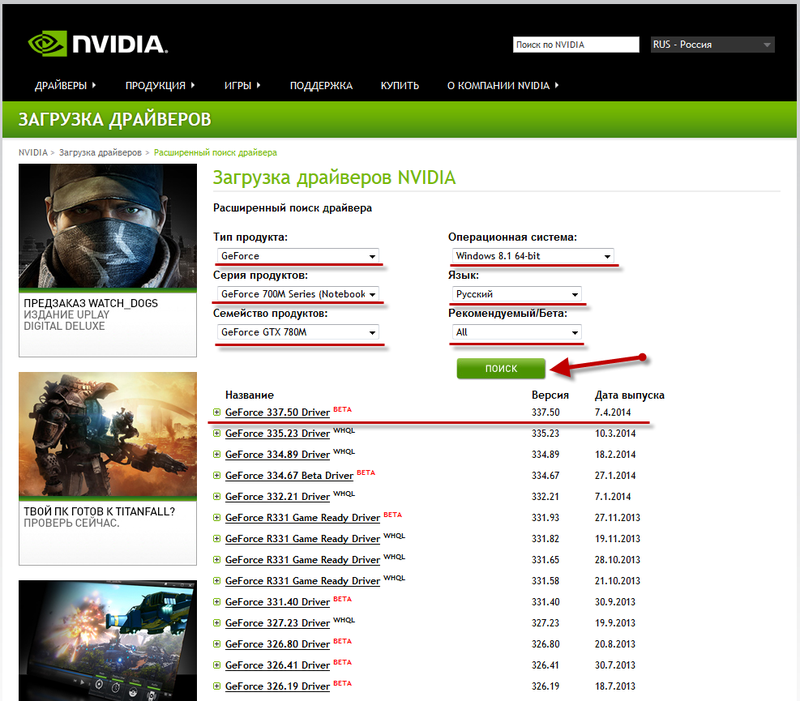
Task: Open the Titanfall banner image
Action: pyautogui.click(x=108, y=434)
